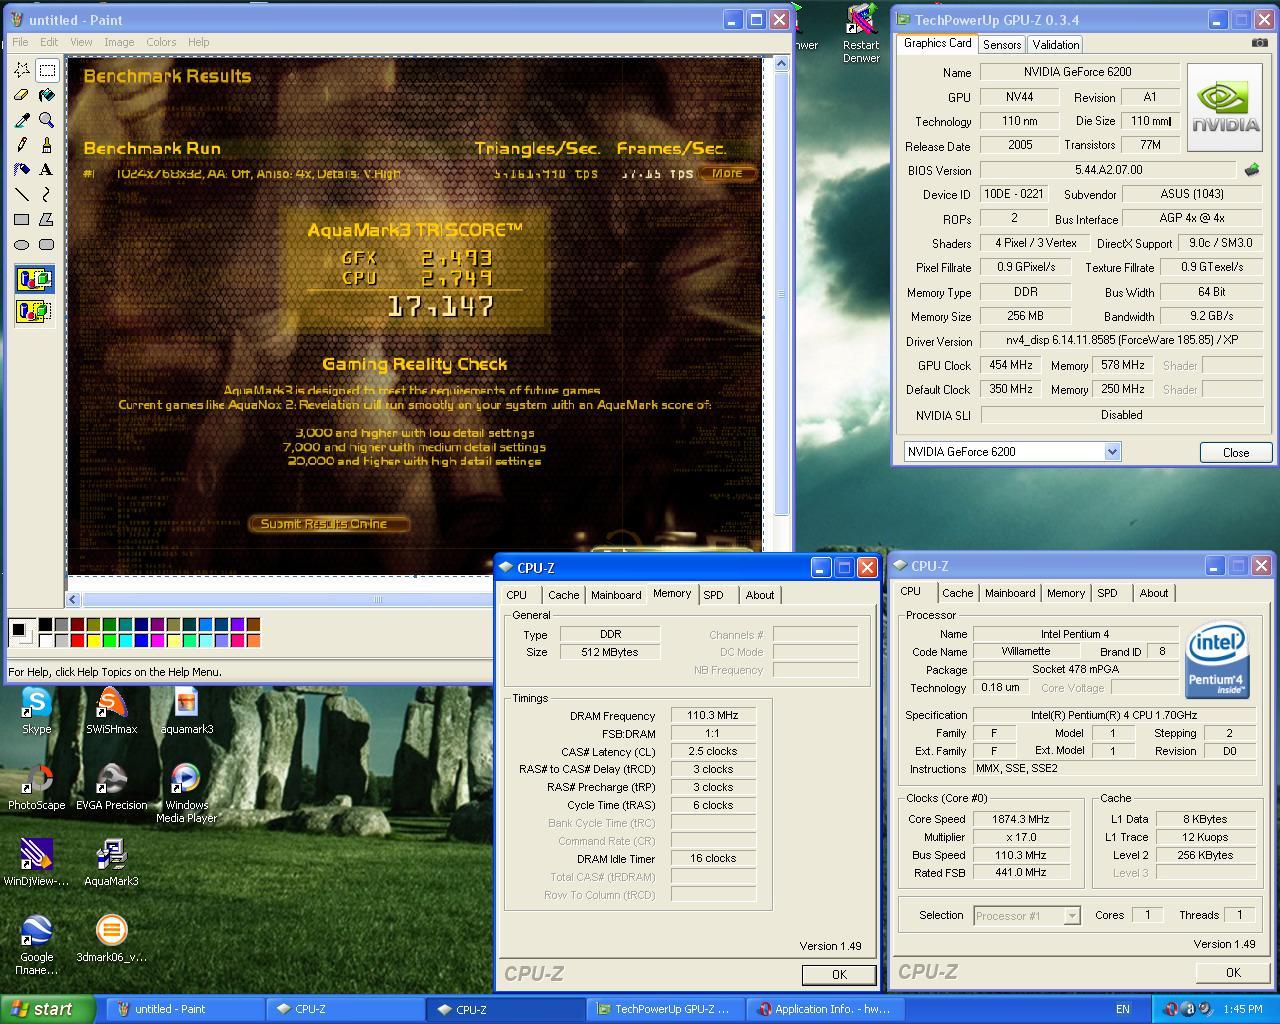Select the rectangular Select tool in Paint

[47, 70]
